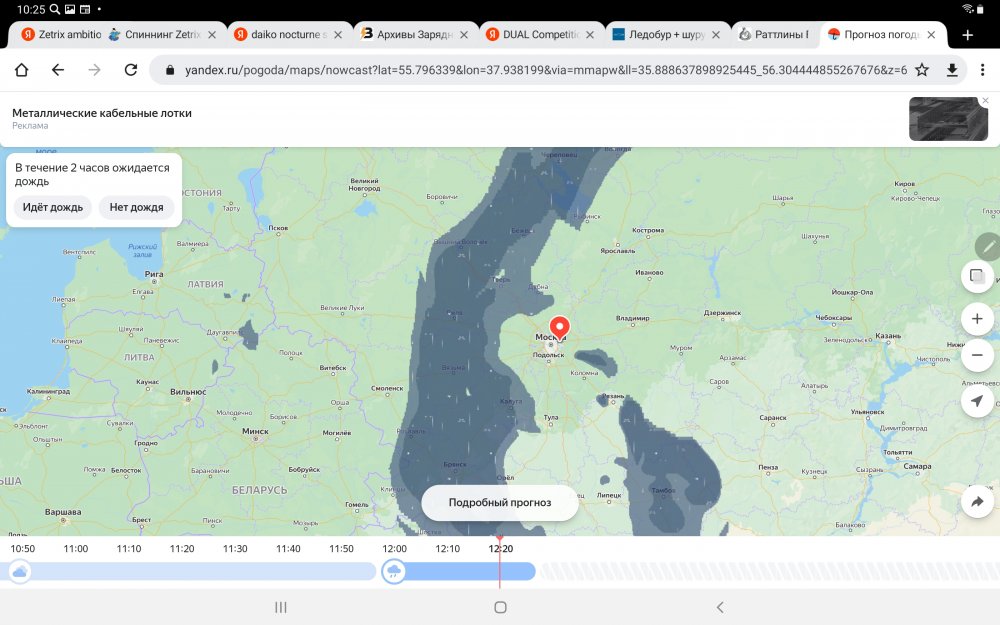This screenshot has width=1000, height=625.
Task: Tap the pencil edit icon on map
Action: pos(988,245)
